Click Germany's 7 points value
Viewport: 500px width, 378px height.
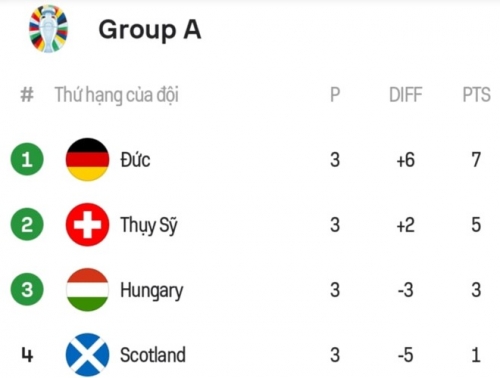click(x=476, y=160)
